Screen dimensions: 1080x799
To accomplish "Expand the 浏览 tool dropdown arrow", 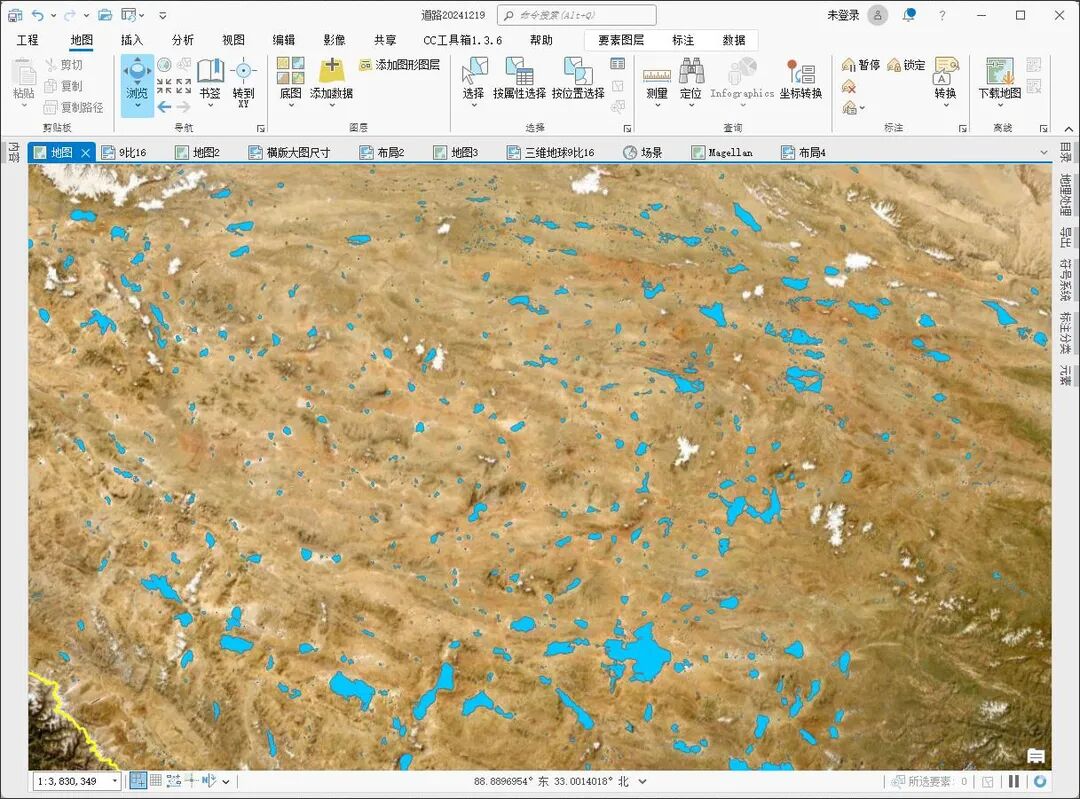I will pos(137,105).
